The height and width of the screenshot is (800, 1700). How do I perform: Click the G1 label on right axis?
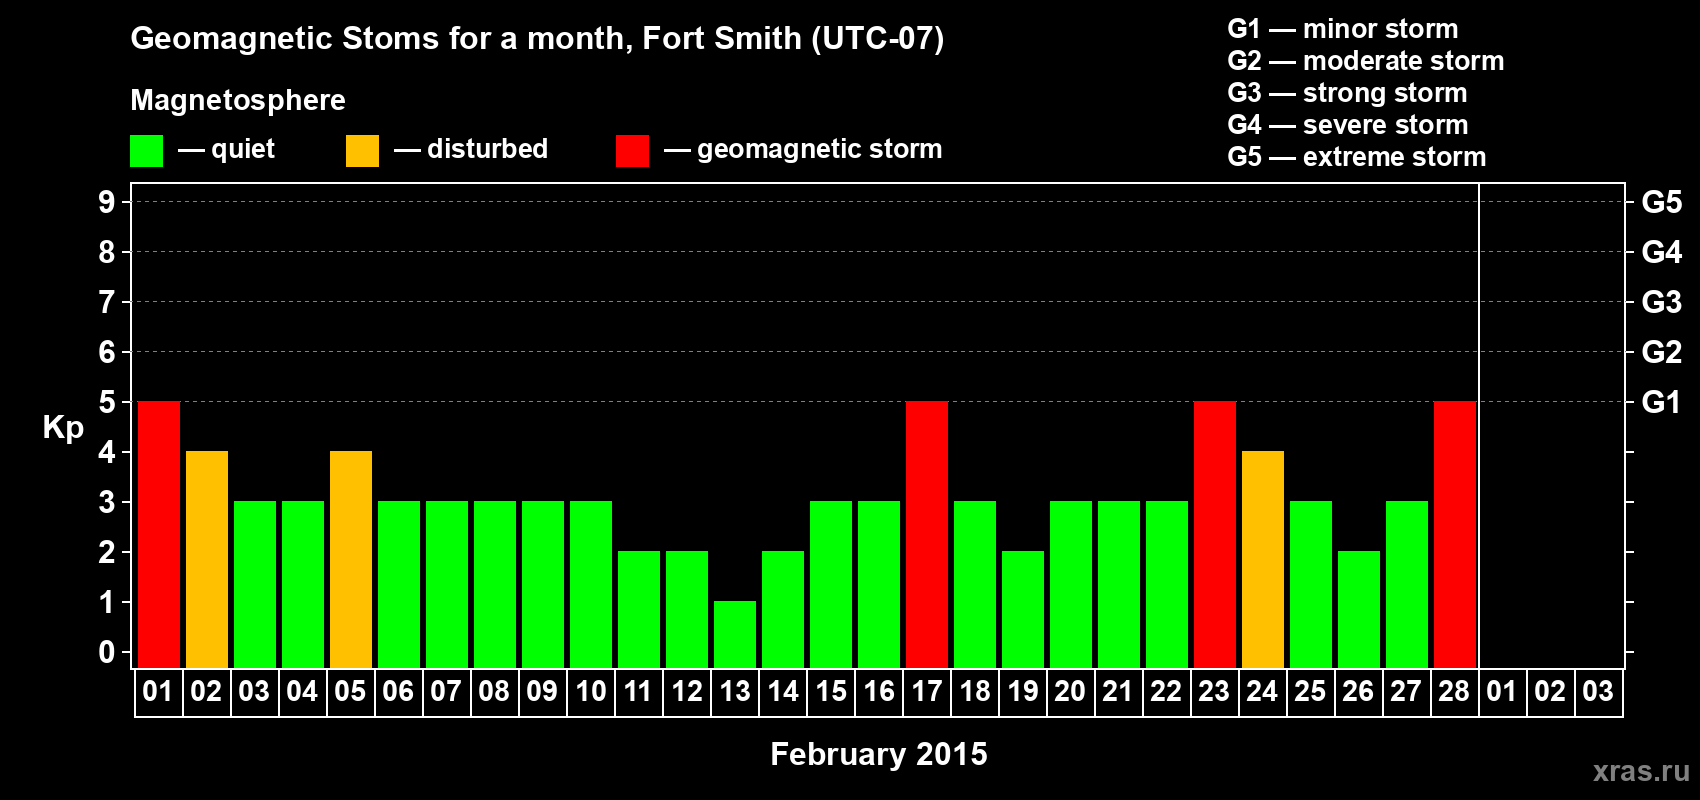(1662, 402)
